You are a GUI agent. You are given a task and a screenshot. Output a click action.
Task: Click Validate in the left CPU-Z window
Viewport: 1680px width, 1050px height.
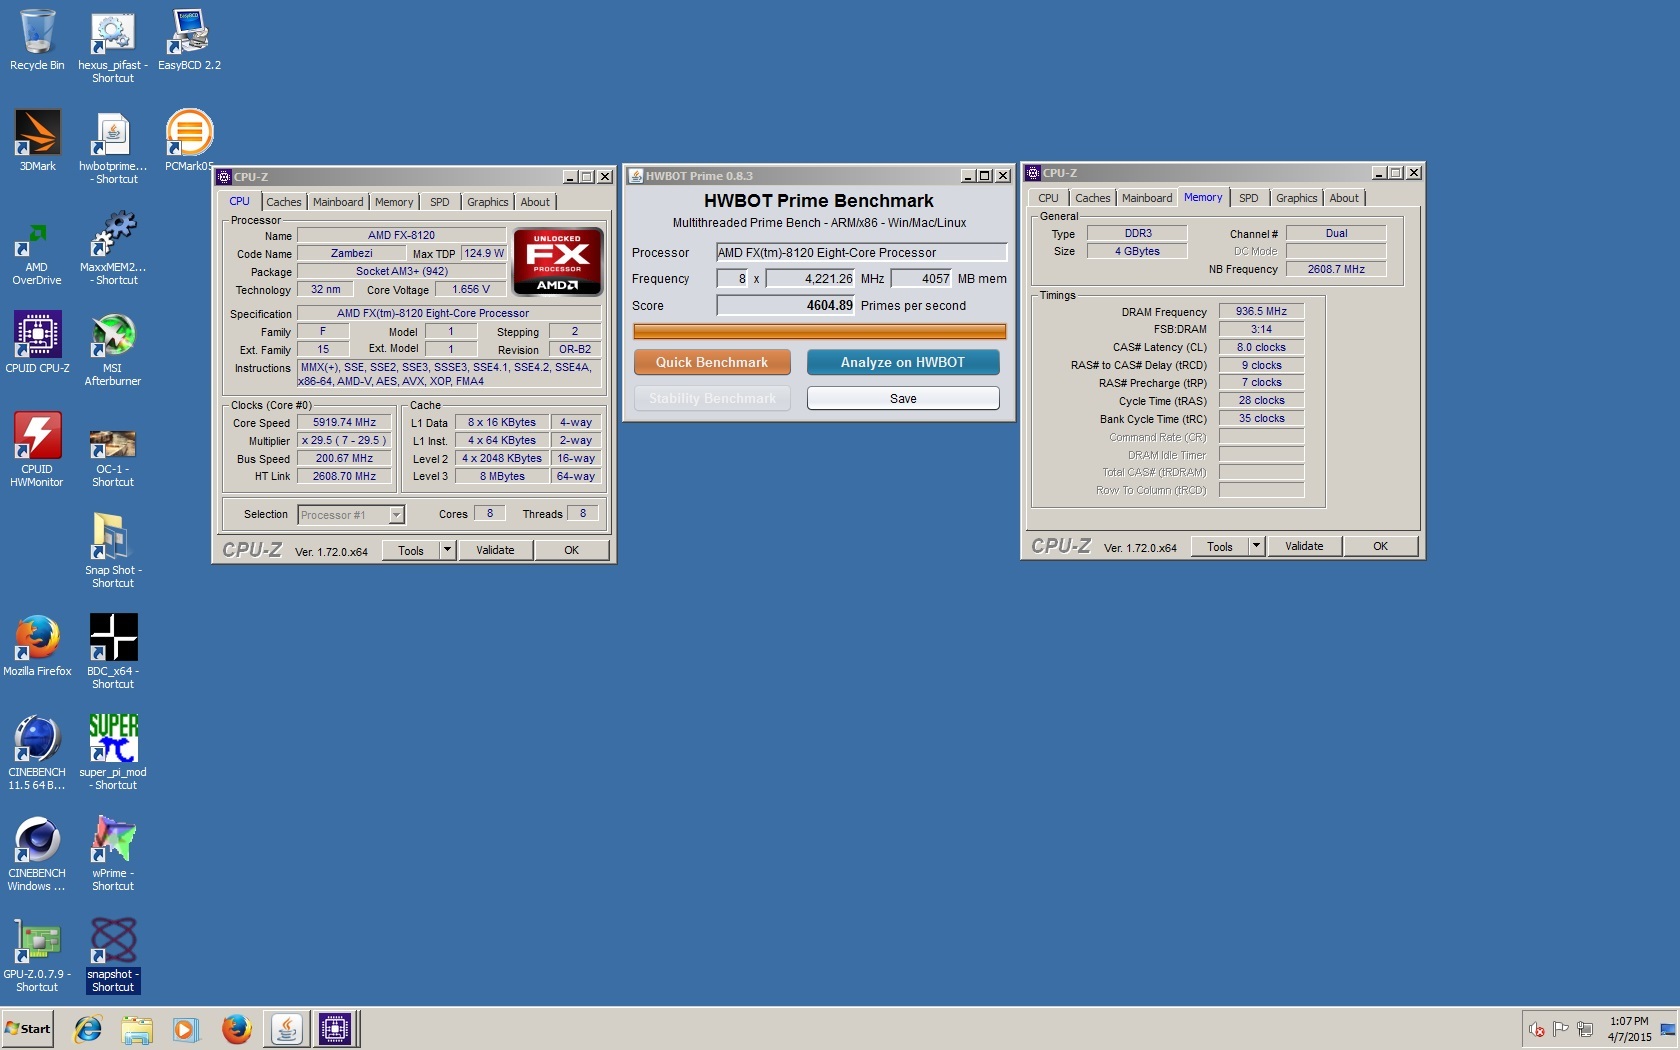pos(495,550)
